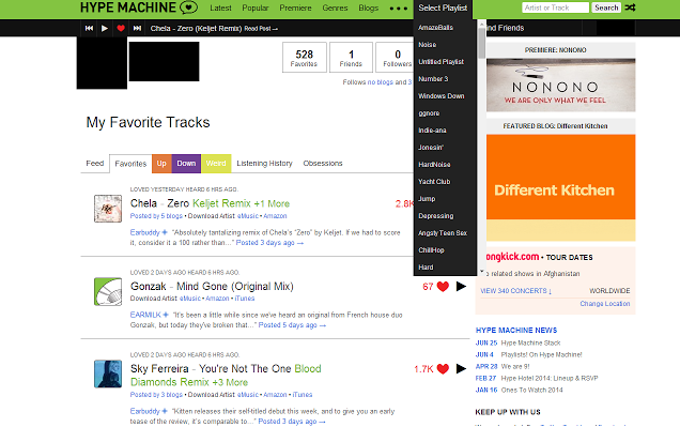Open Genres in top navigation

tap(335, 8)
